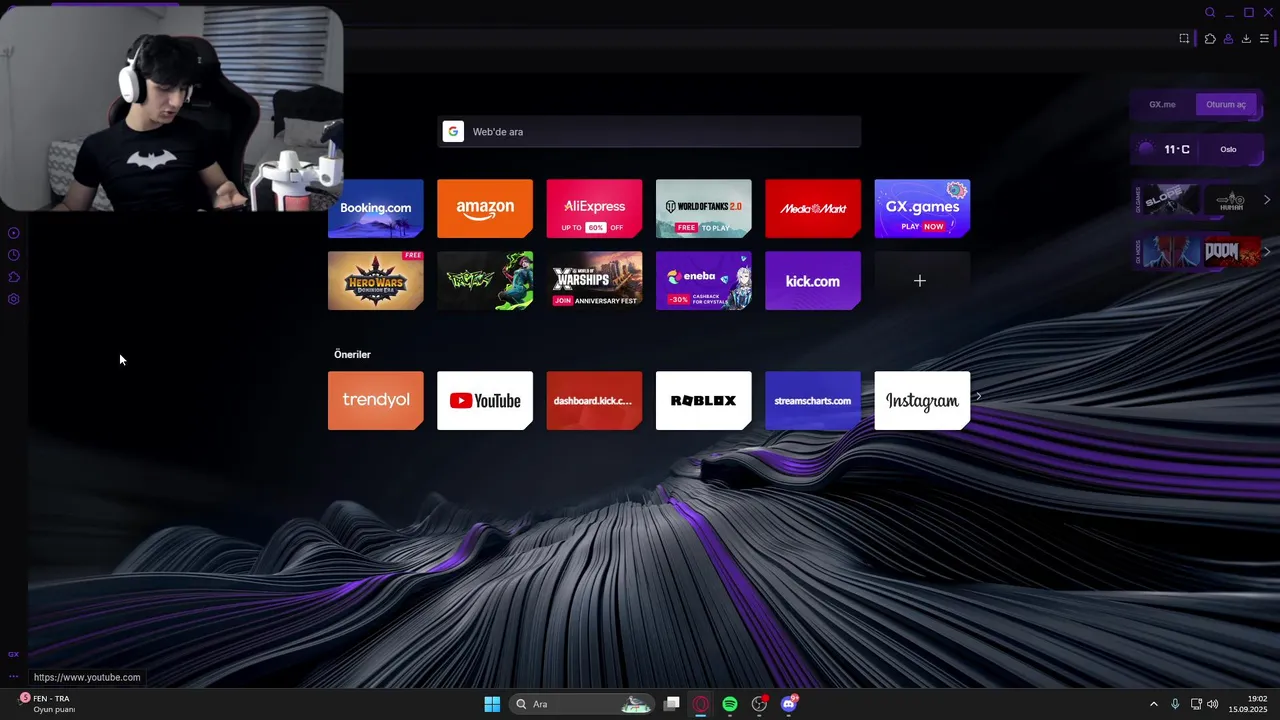Open the player icon in the sidebar
Screen dimensions: 1280x720
tap(14, 233)
